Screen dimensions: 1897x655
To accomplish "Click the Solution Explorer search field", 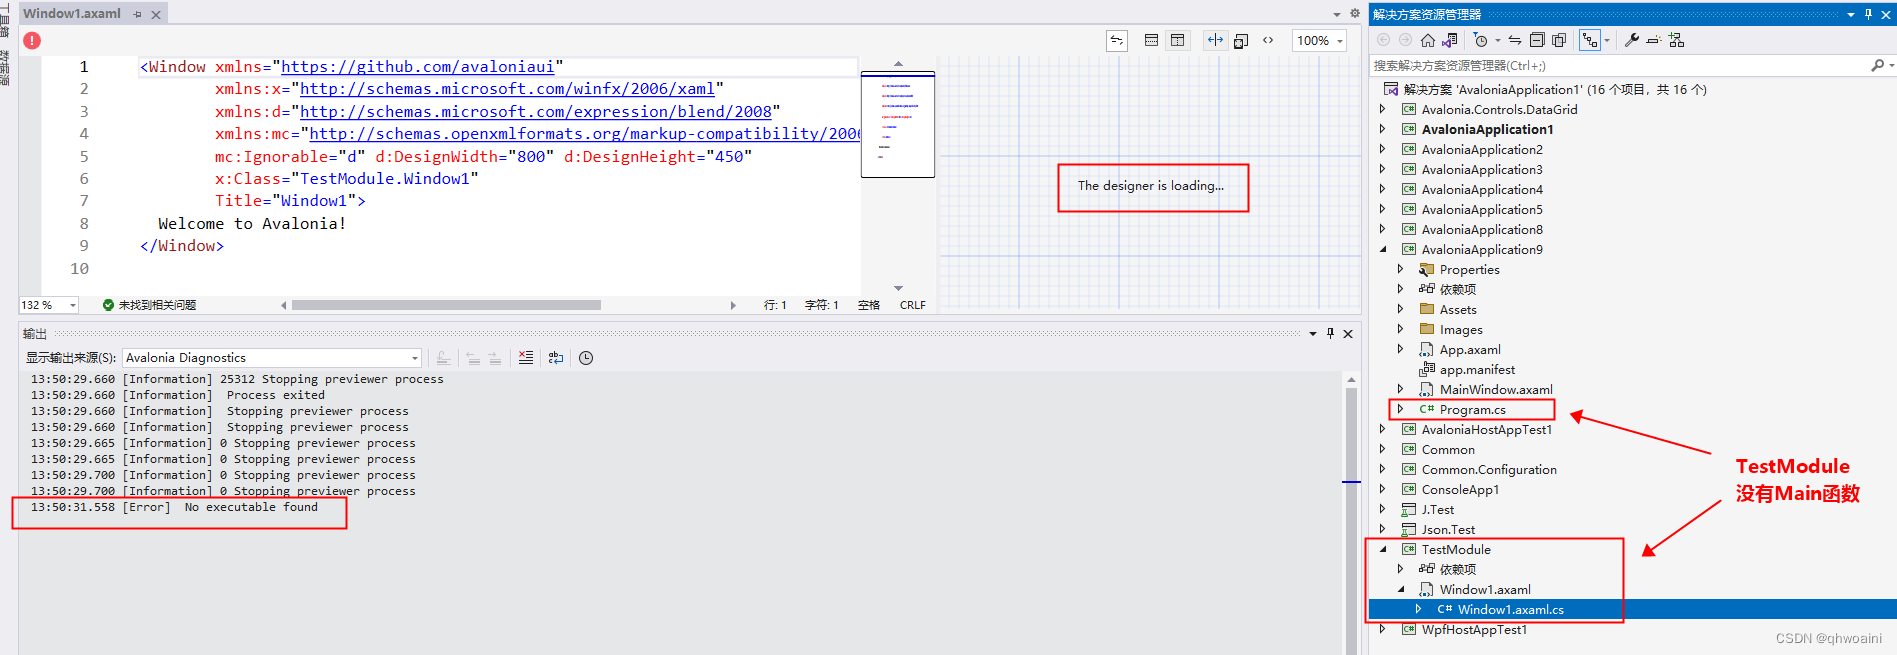I will click(x=1620, y=65).
